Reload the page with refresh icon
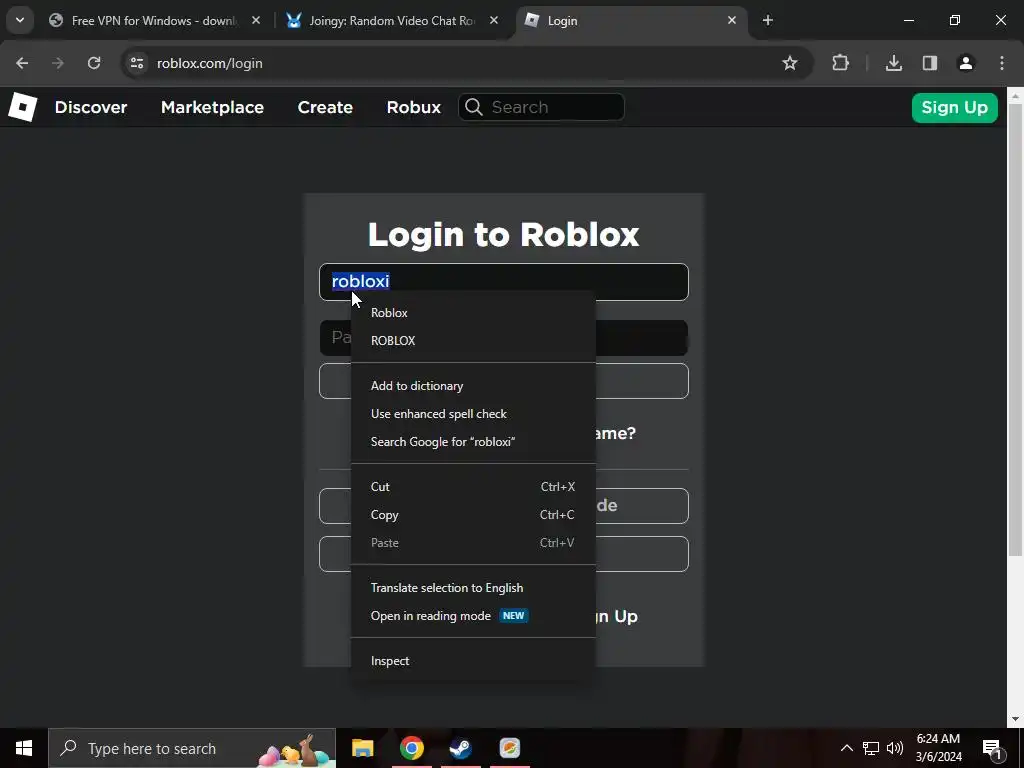Image resolution: width=1024 pixels, height=768 pixels. pyautogui.click(x=94, y=63)
